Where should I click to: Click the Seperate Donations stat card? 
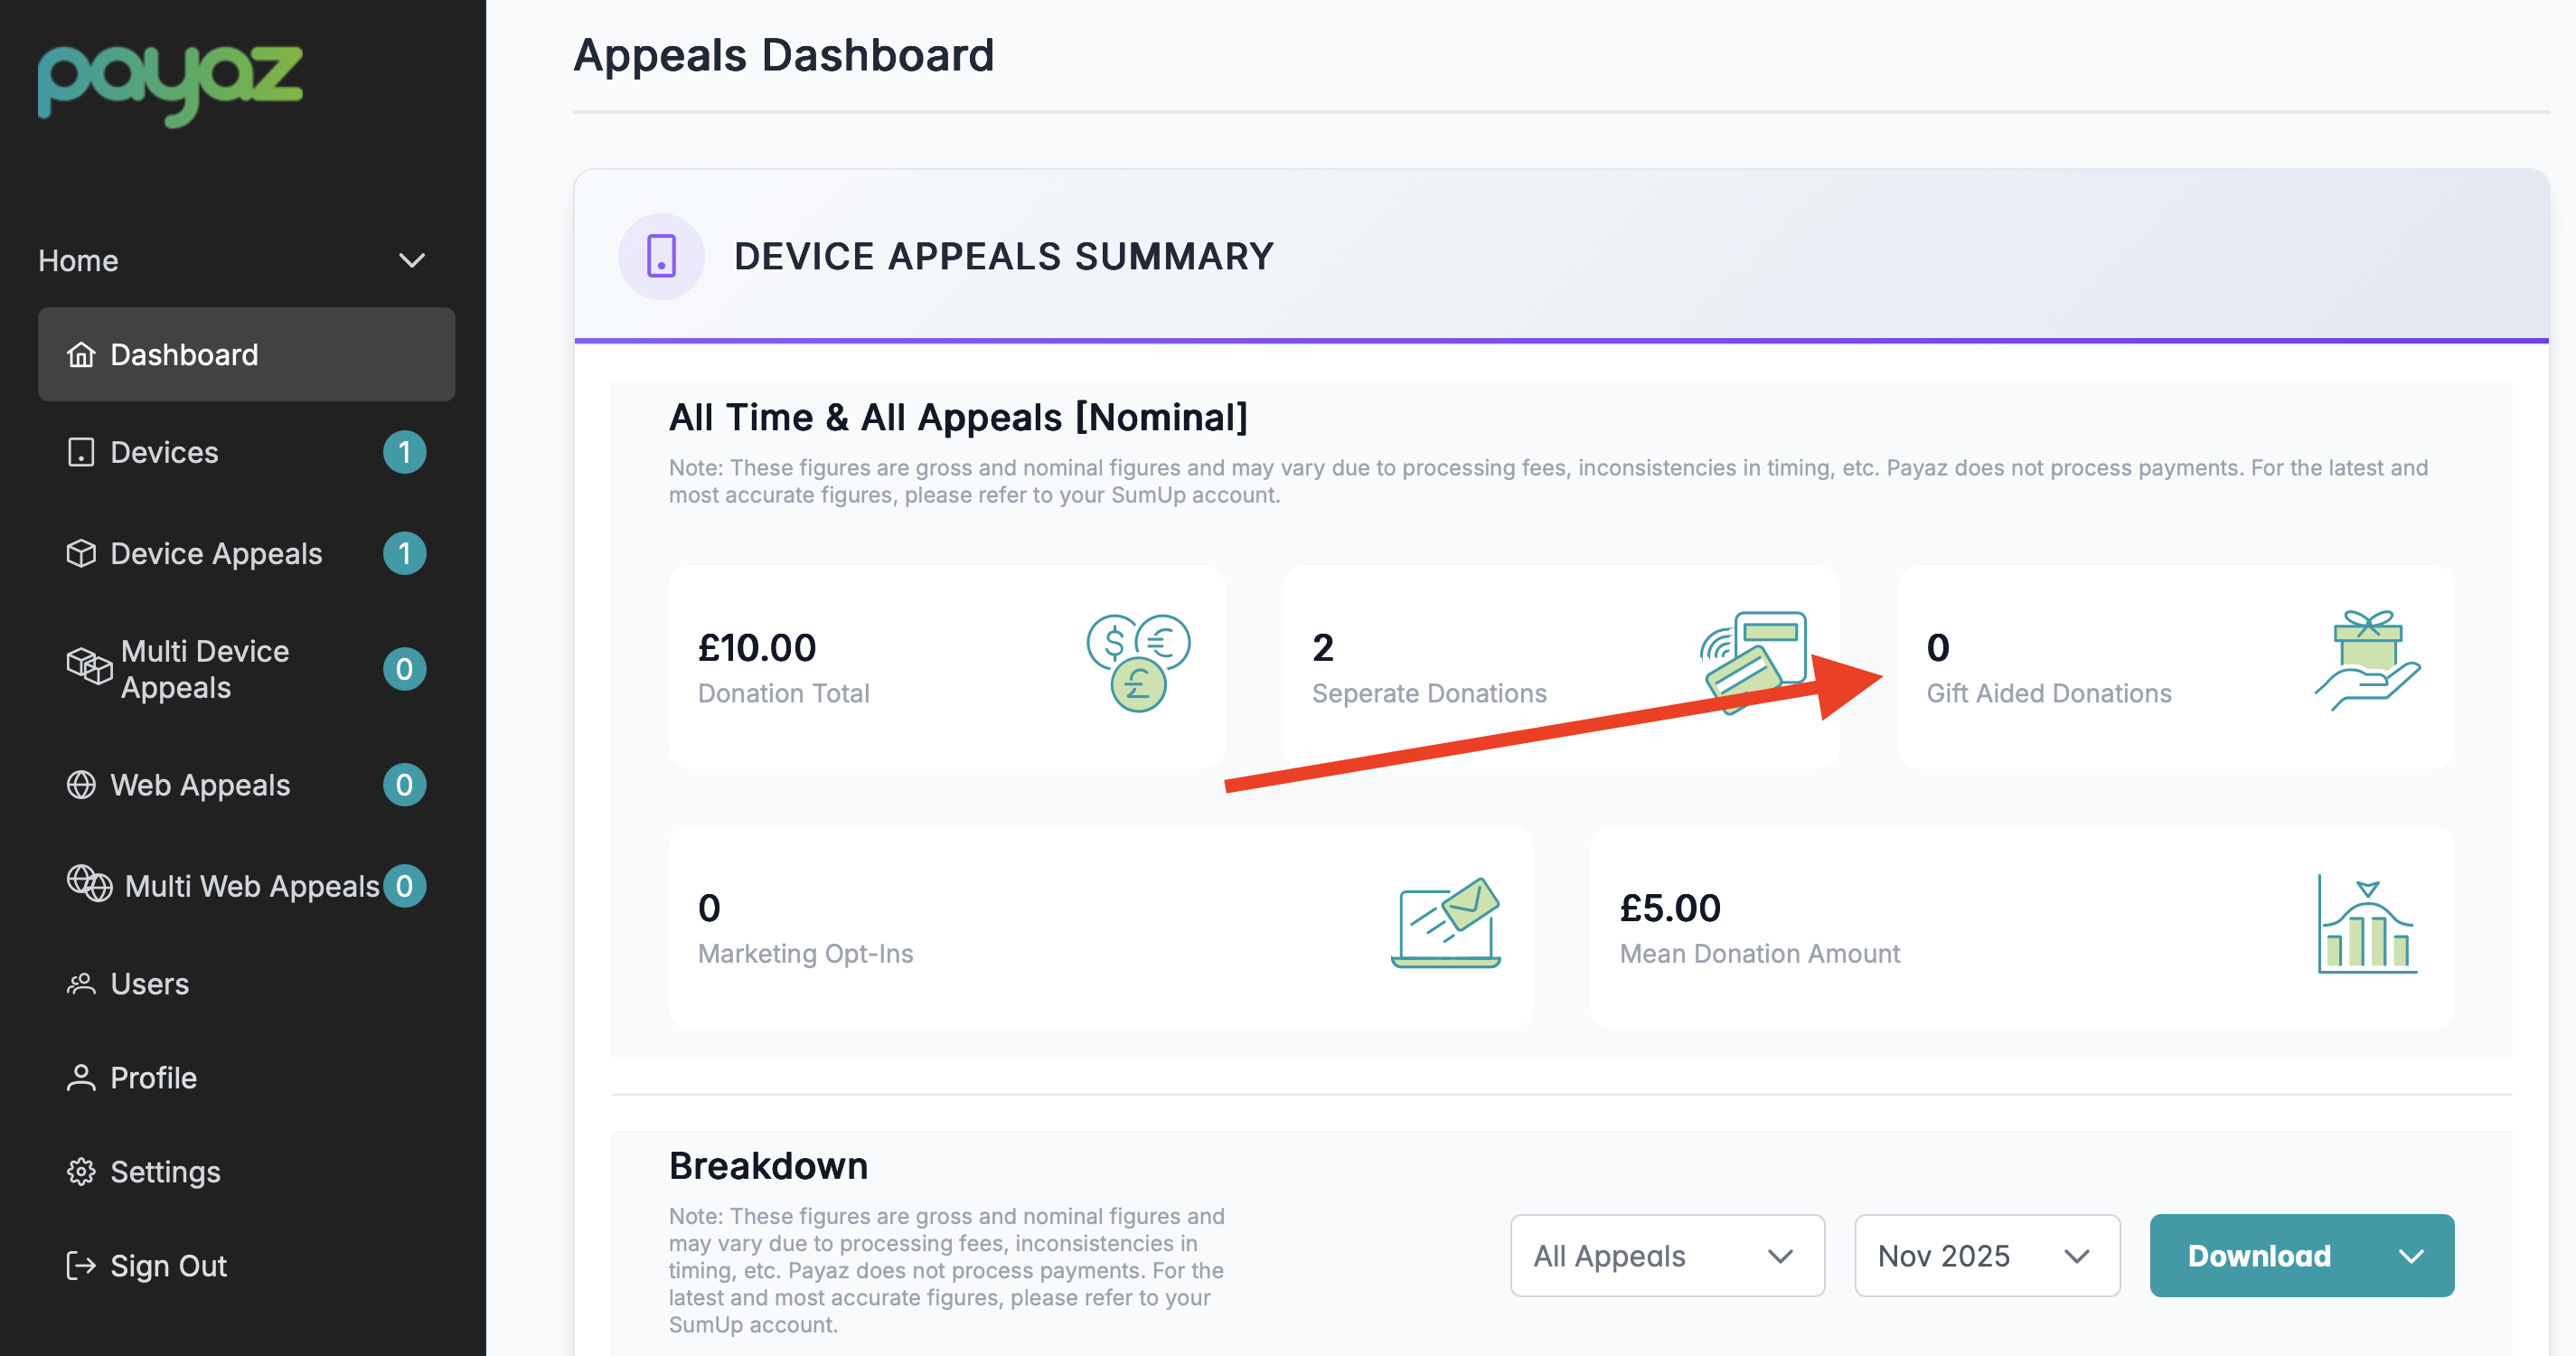(x=1560, y=667)
